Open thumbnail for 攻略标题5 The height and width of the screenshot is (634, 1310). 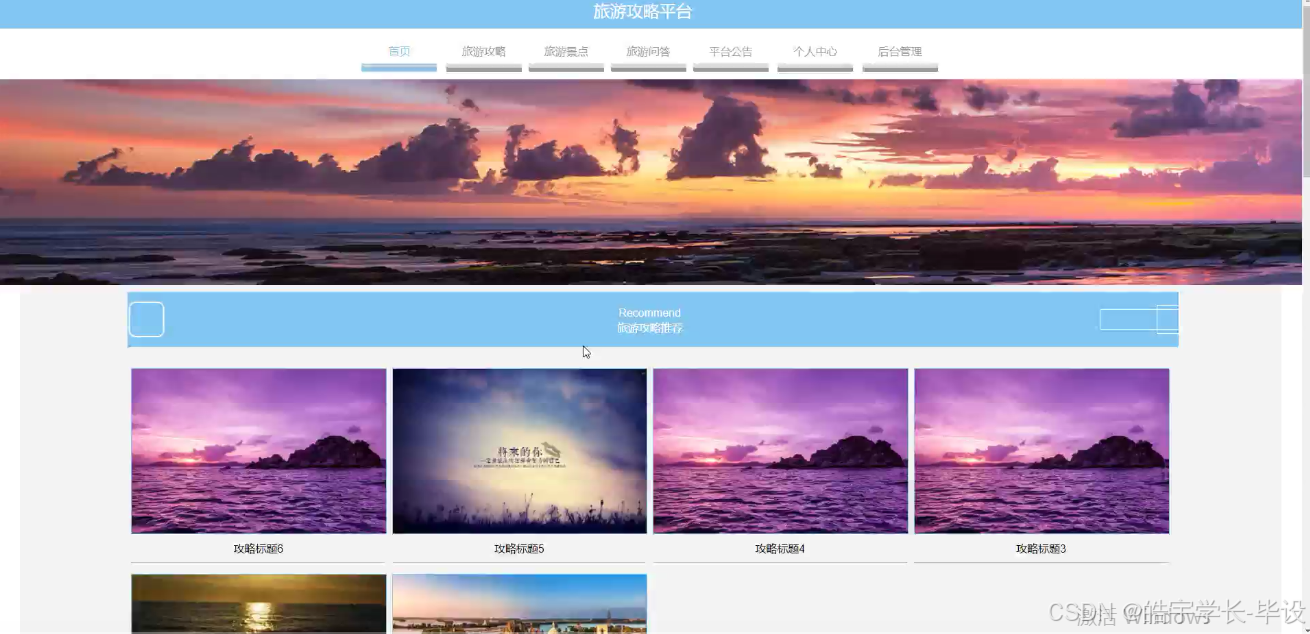click(520, 451)
